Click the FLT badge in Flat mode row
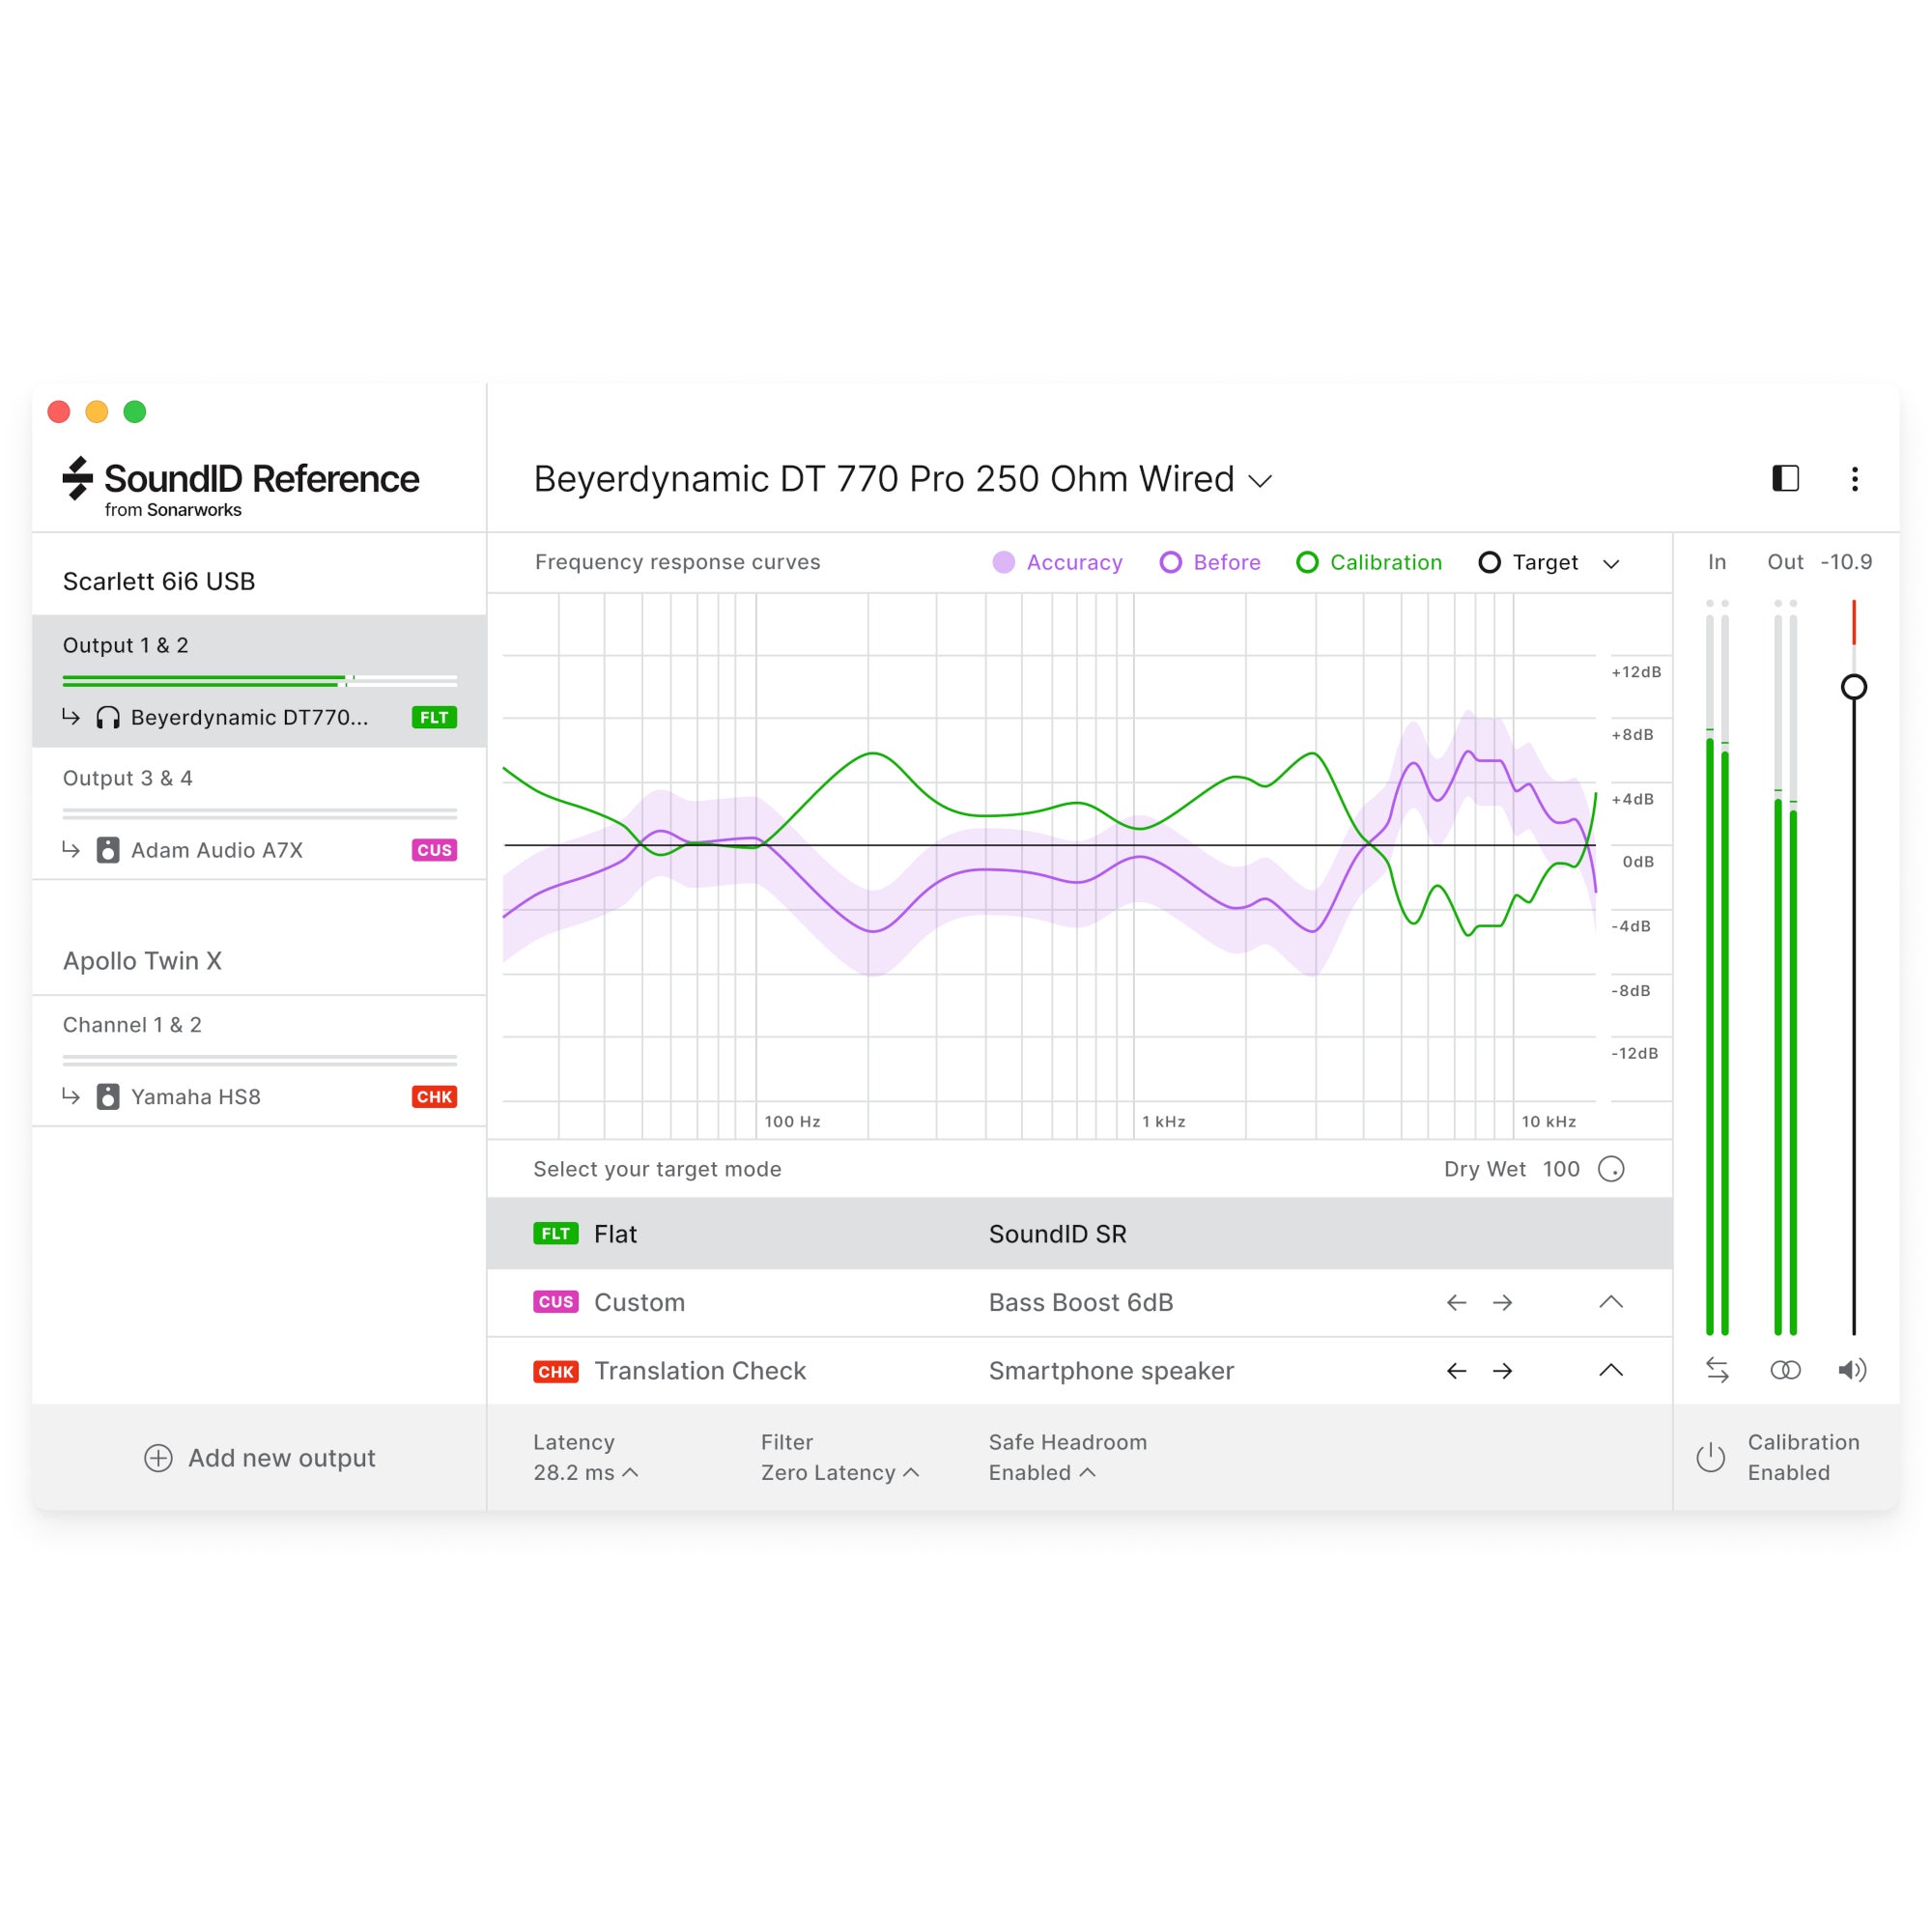 point(556,1234)
